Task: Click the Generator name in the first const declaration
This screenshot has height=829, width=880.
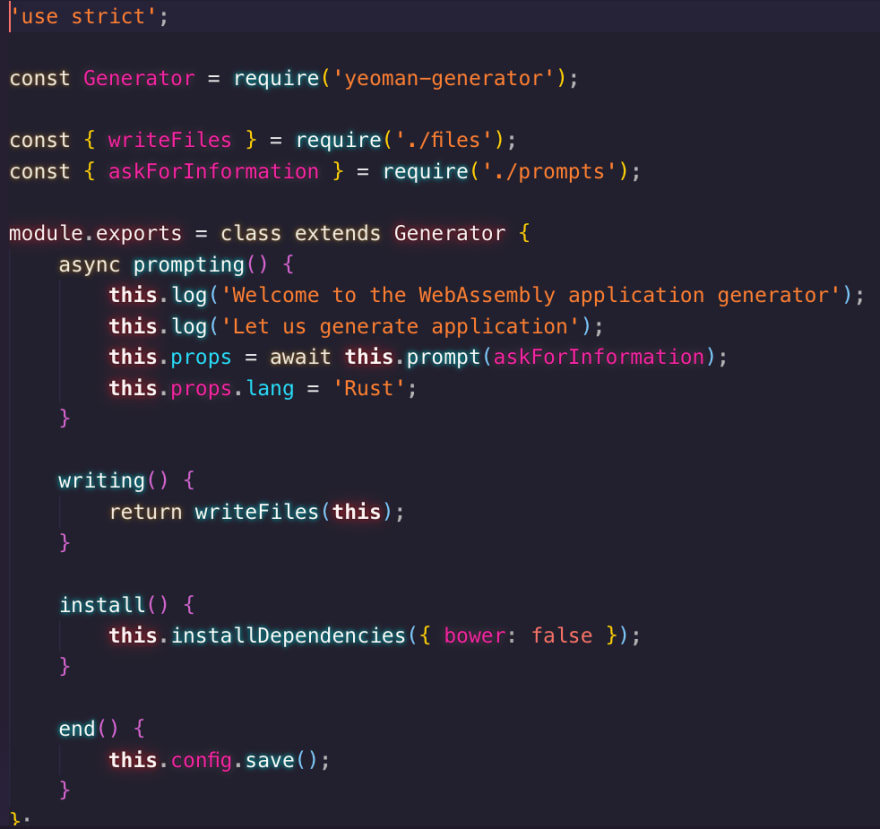Action: tap(139, 79)
